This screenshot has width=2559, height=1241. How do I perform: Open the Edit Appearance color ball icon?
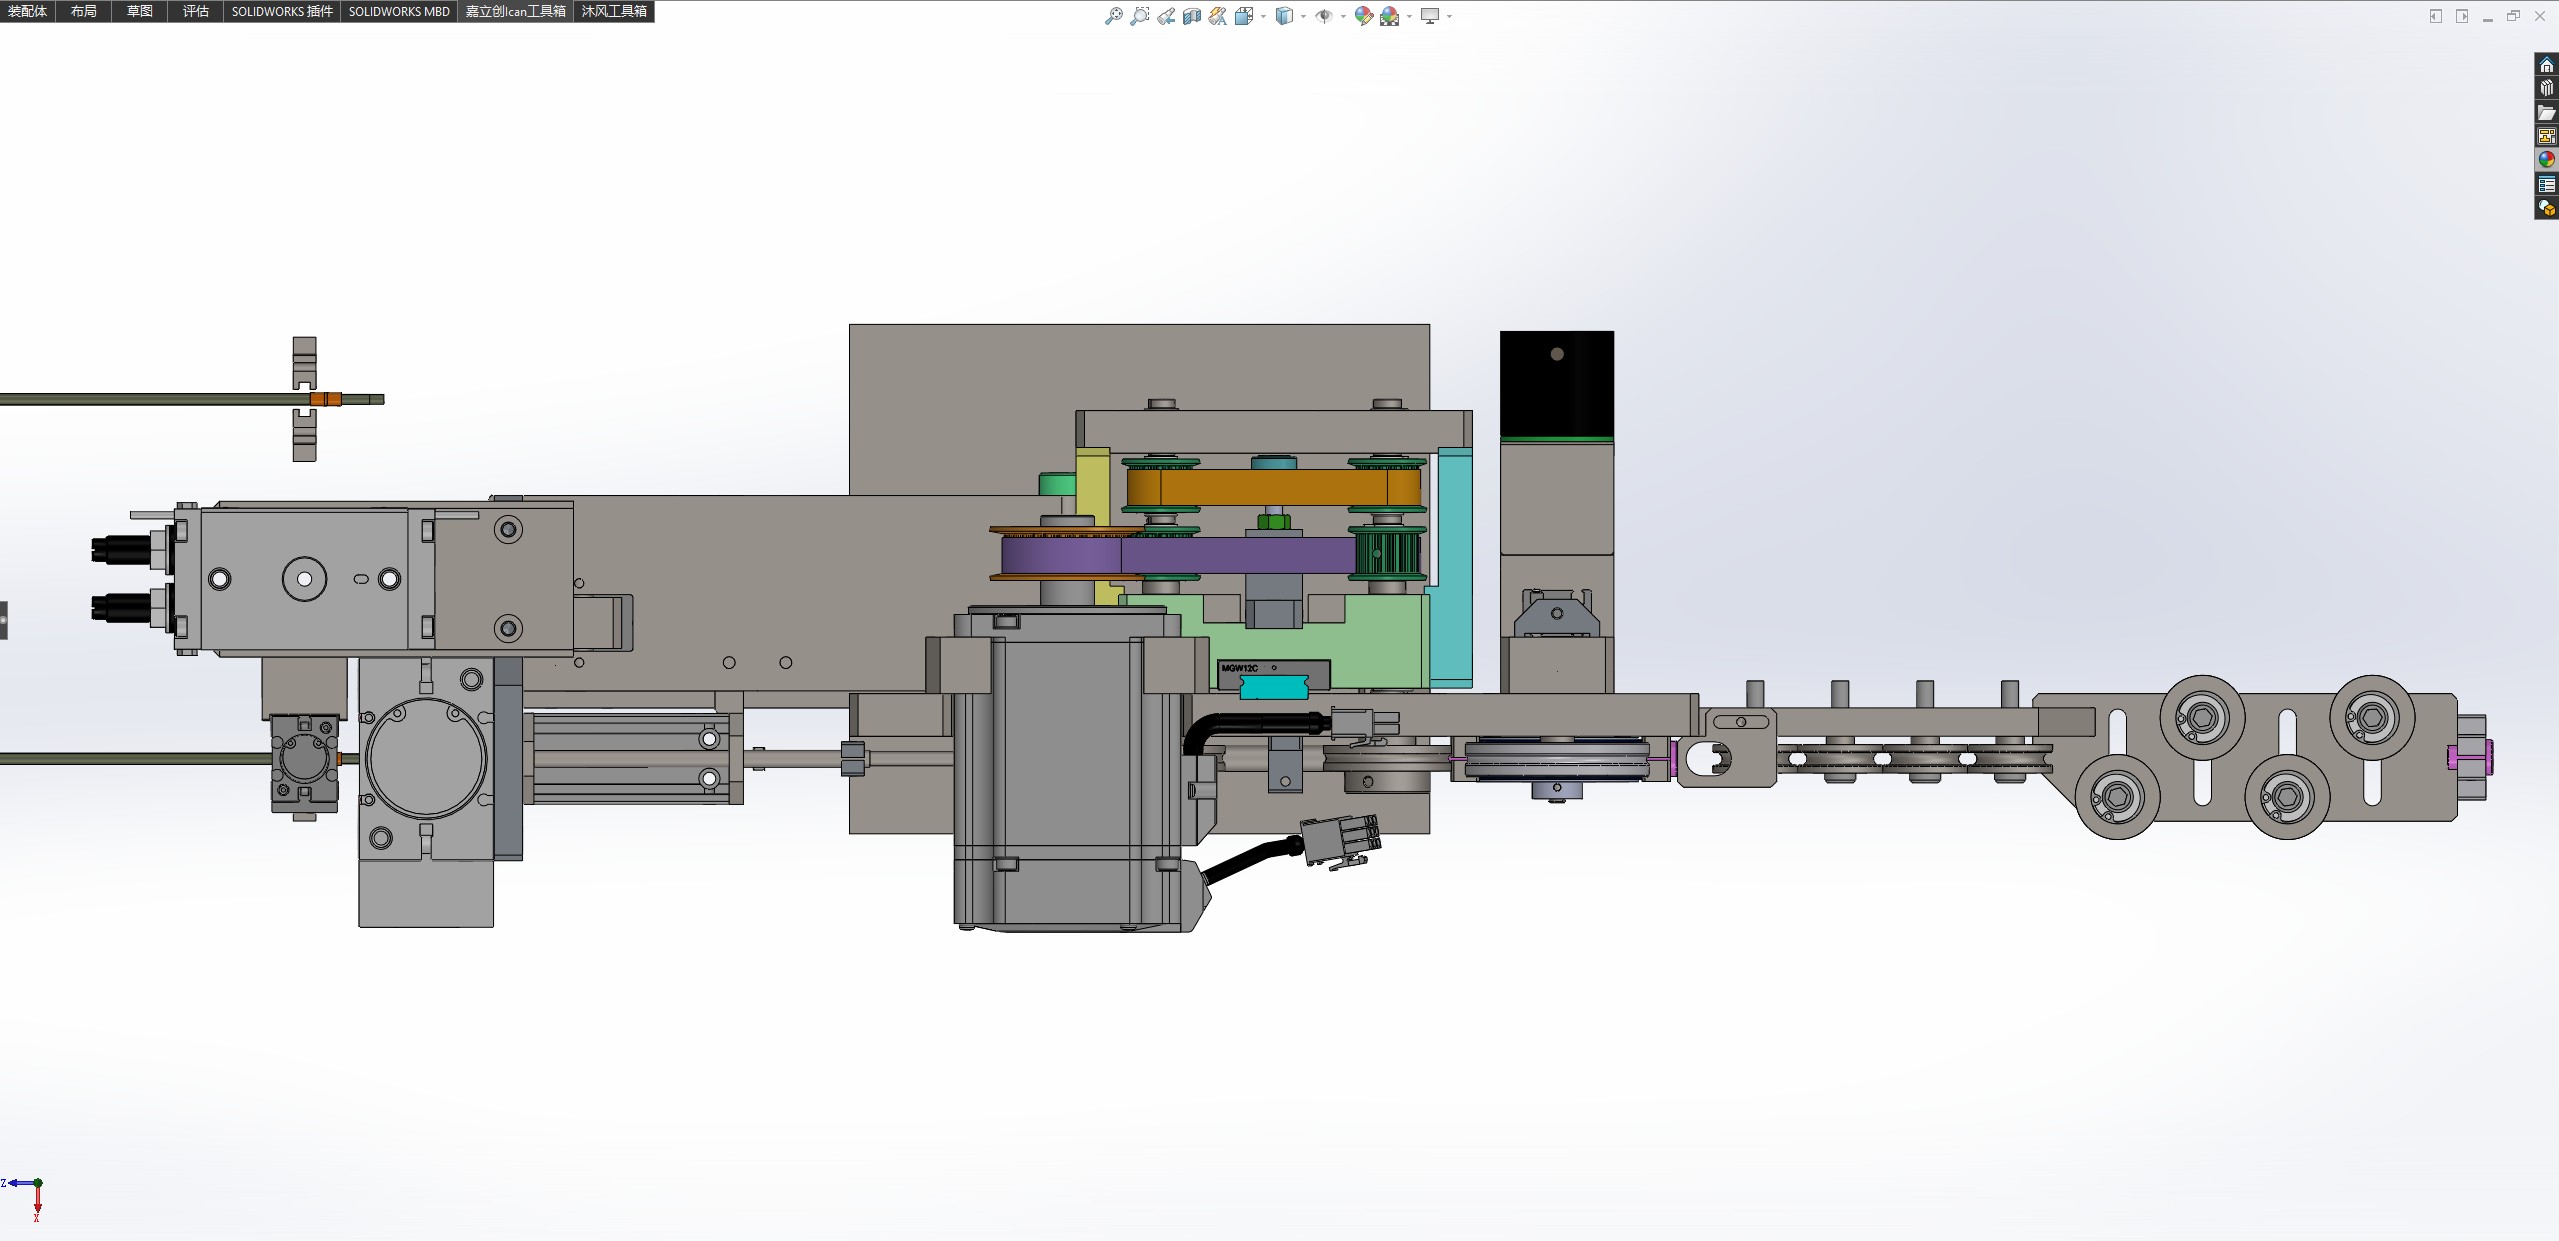coord(1363,16)
